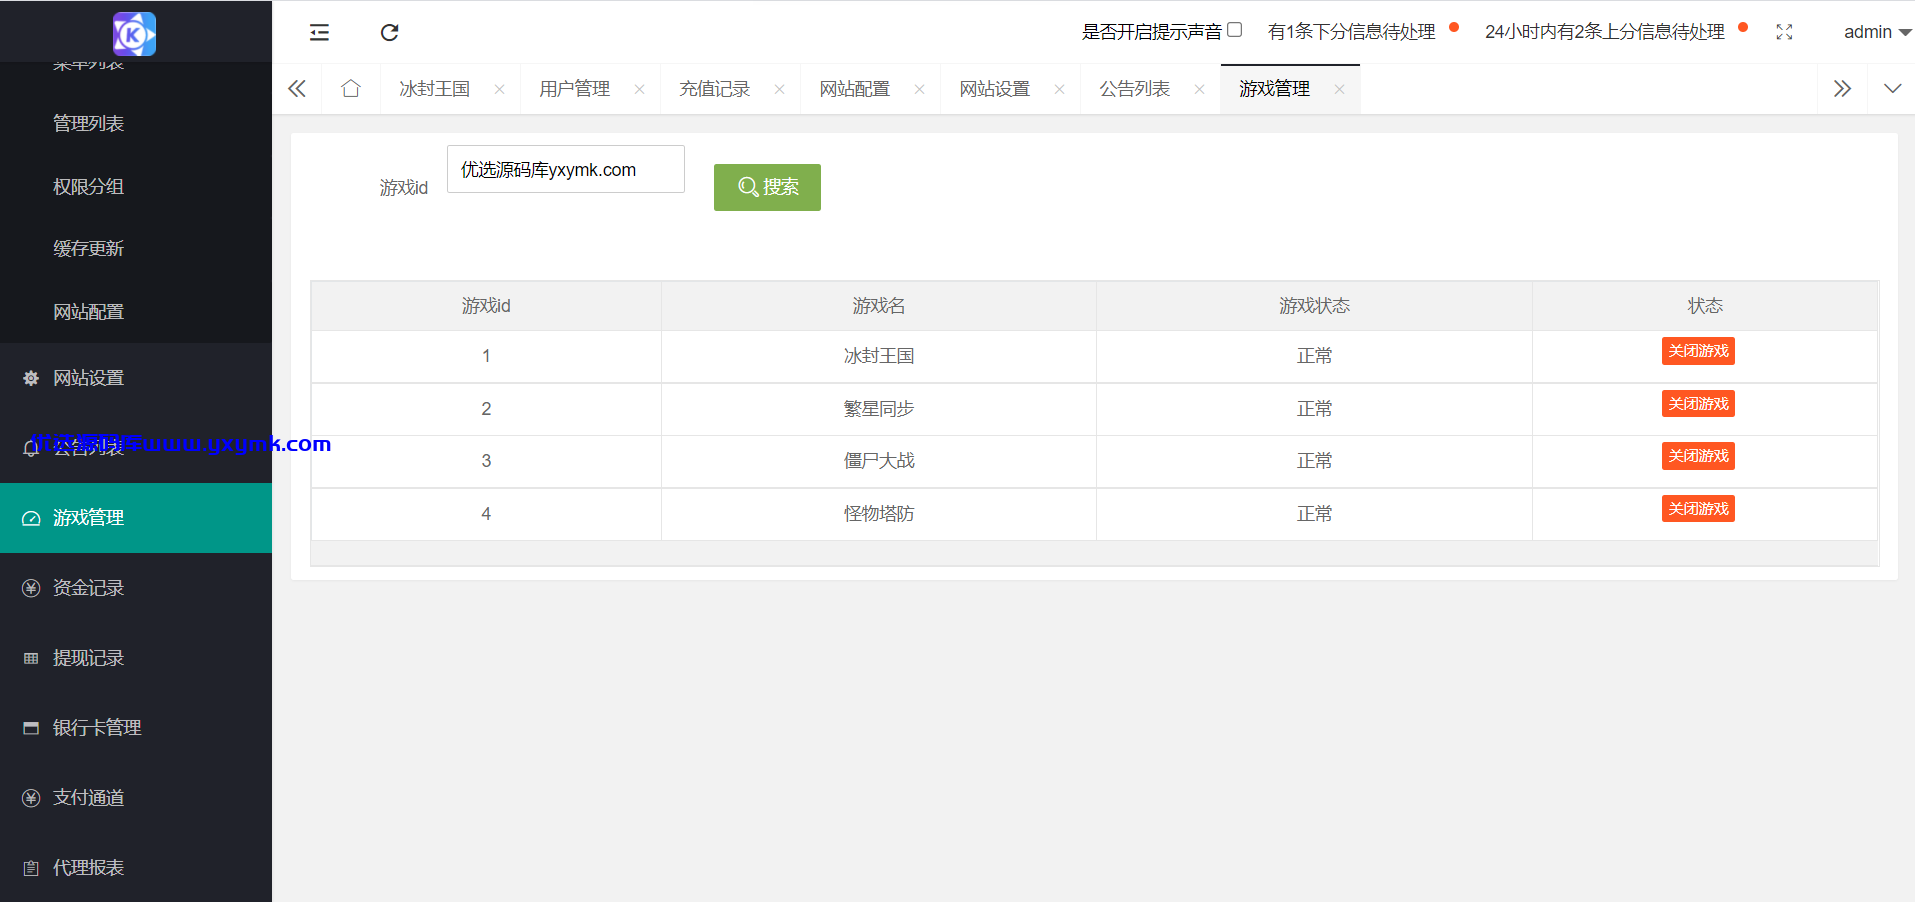
Task: Switch to the 公告列表 tab
Action: (1134, 89)
